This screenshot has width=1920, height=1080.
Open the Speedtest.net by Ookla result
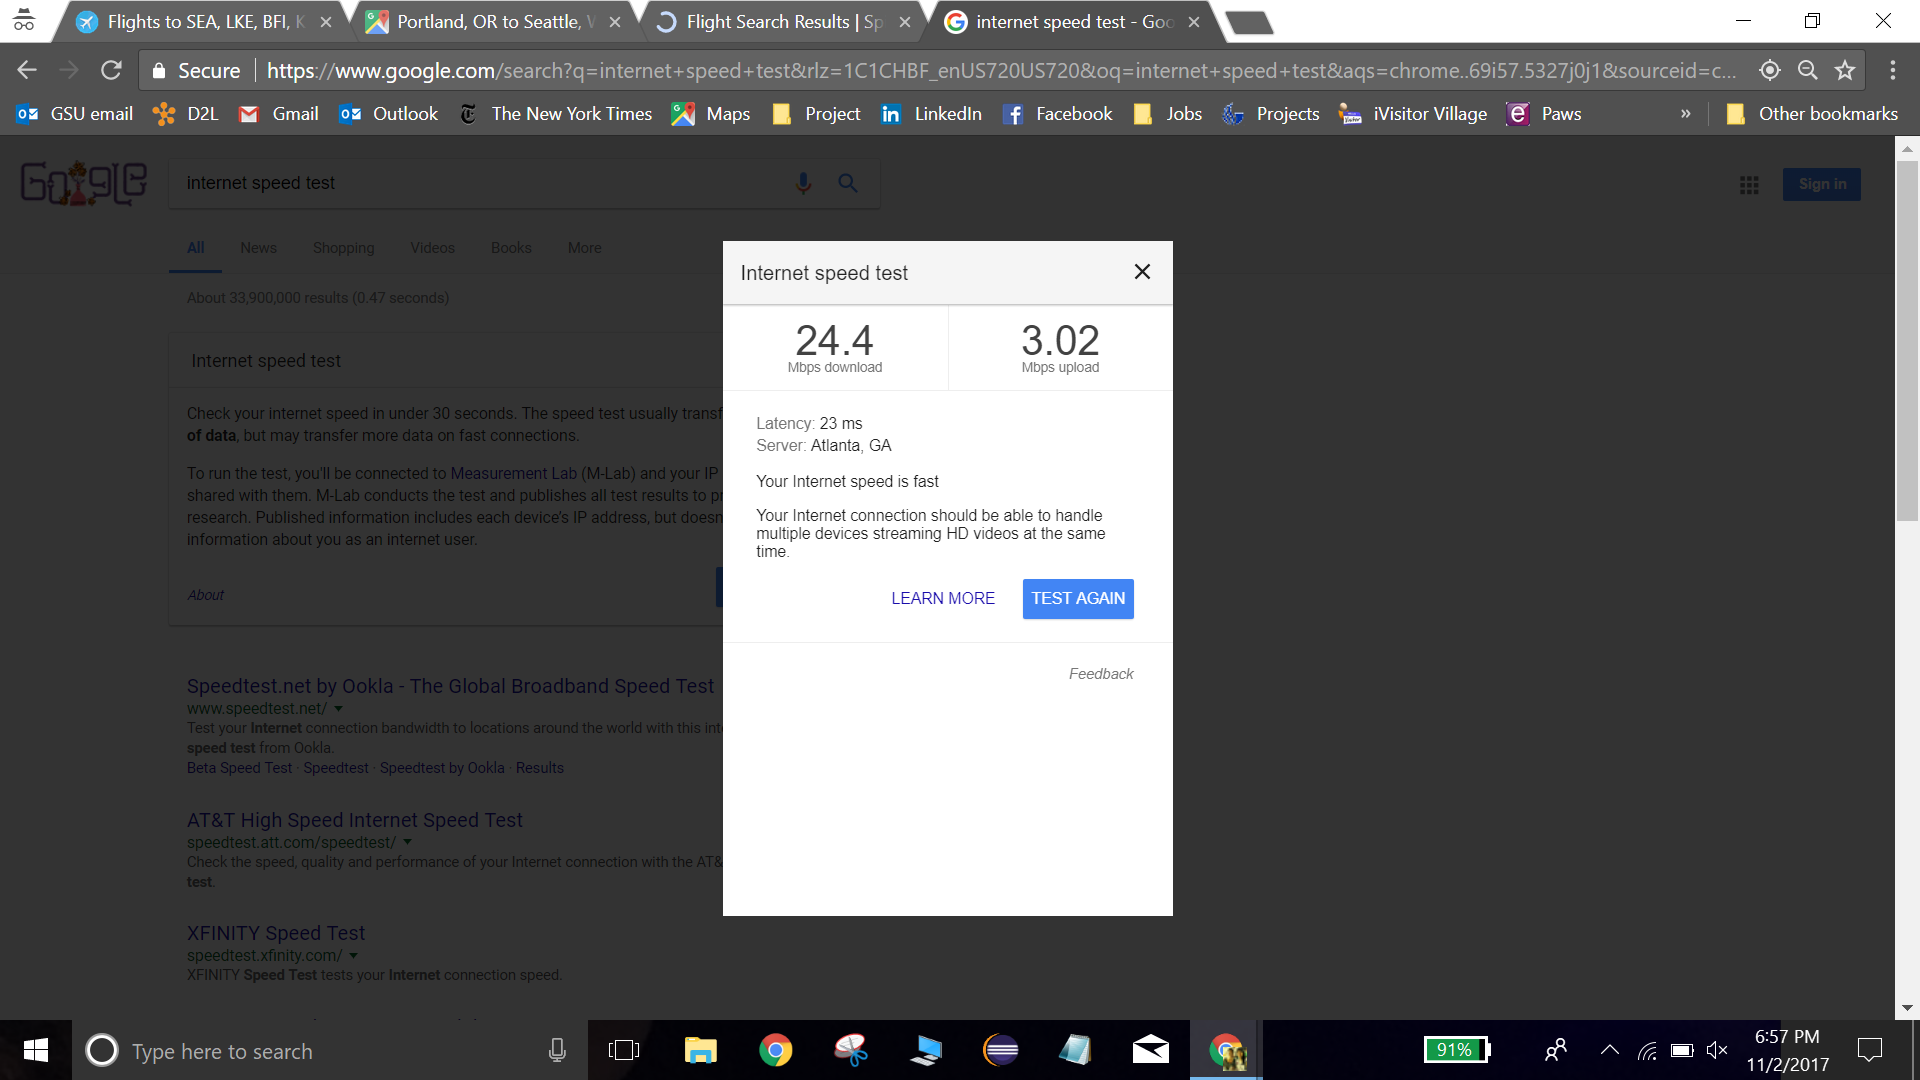[450, 686]
